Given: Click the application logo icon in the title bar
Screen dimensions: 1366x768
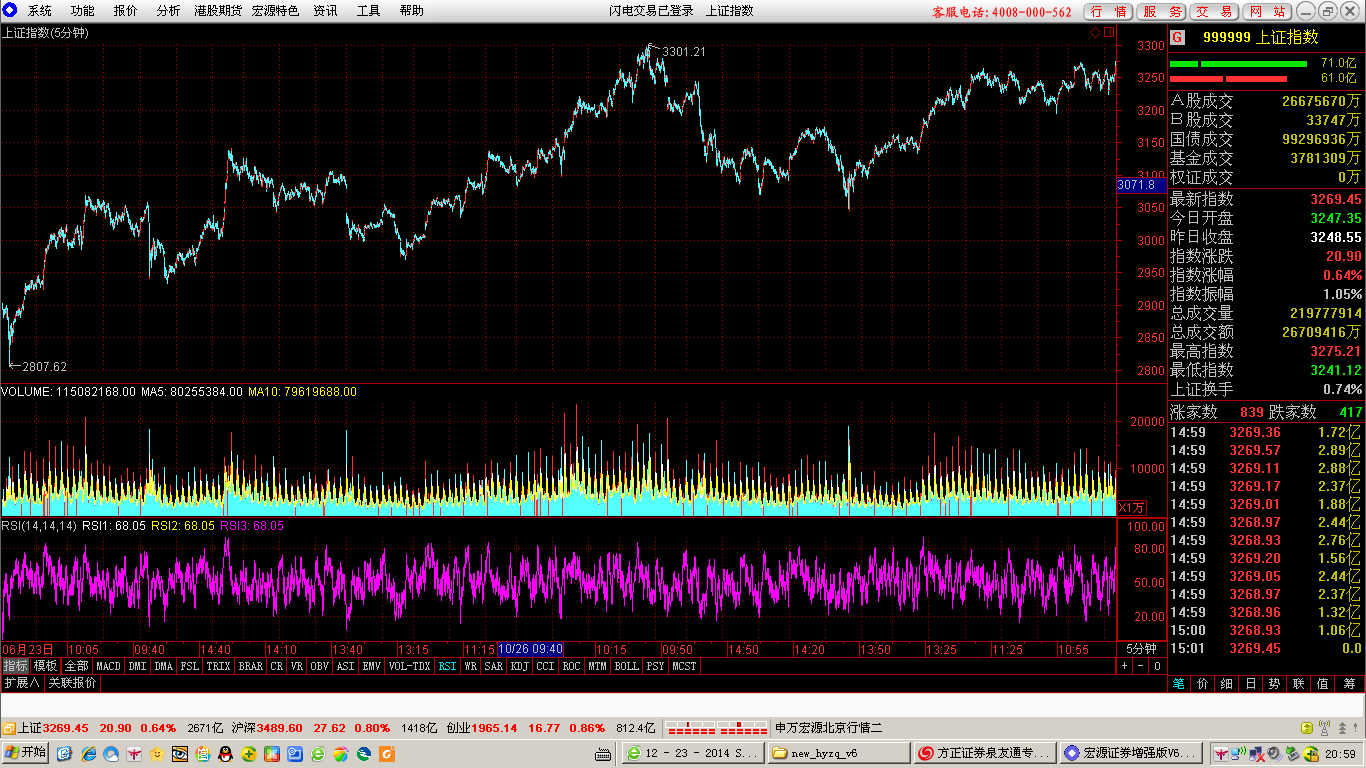Looking at the screenshot, I should coord(10,10).
